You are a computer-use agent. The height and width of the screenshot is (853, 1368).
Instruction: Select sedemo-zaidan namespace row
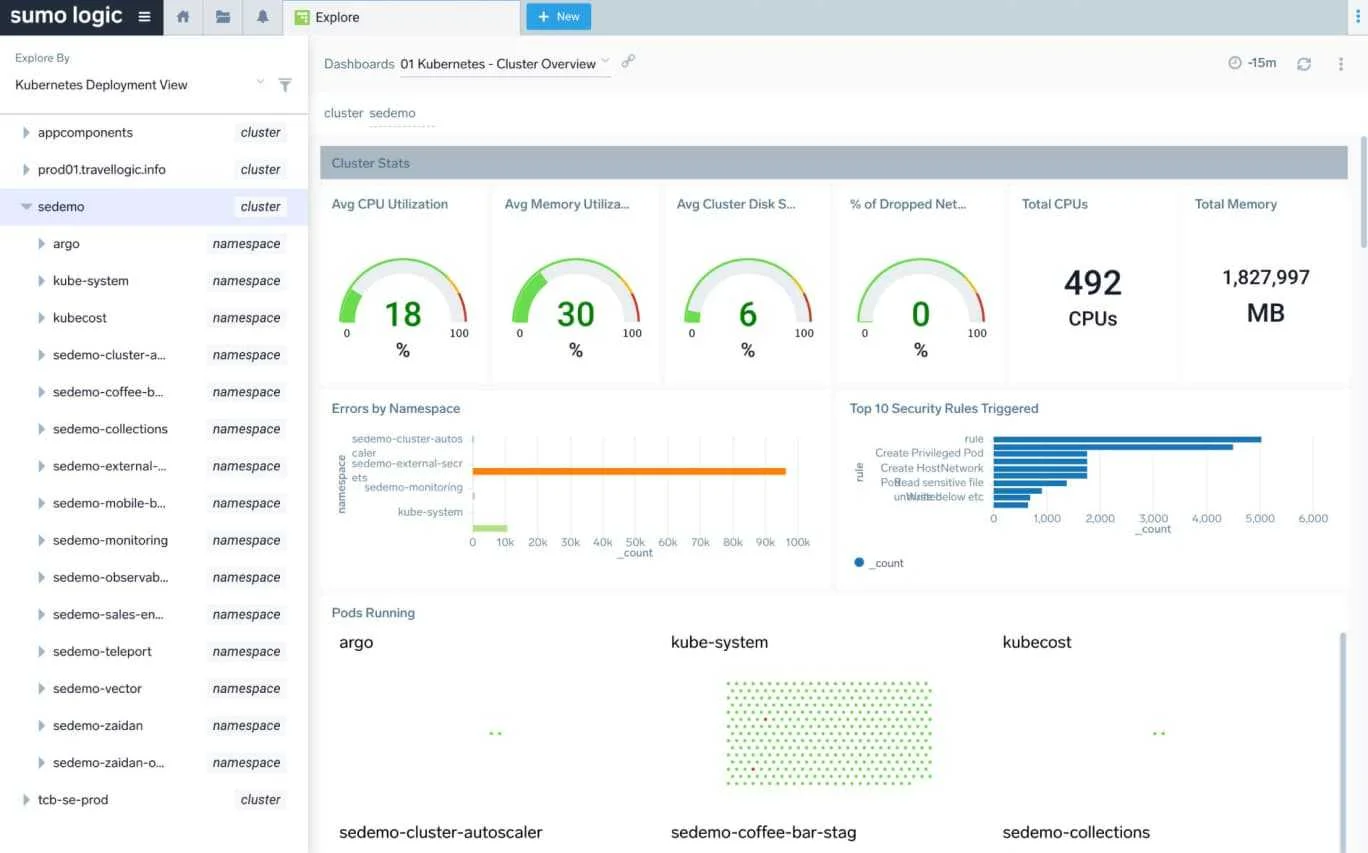coord(154,725)
